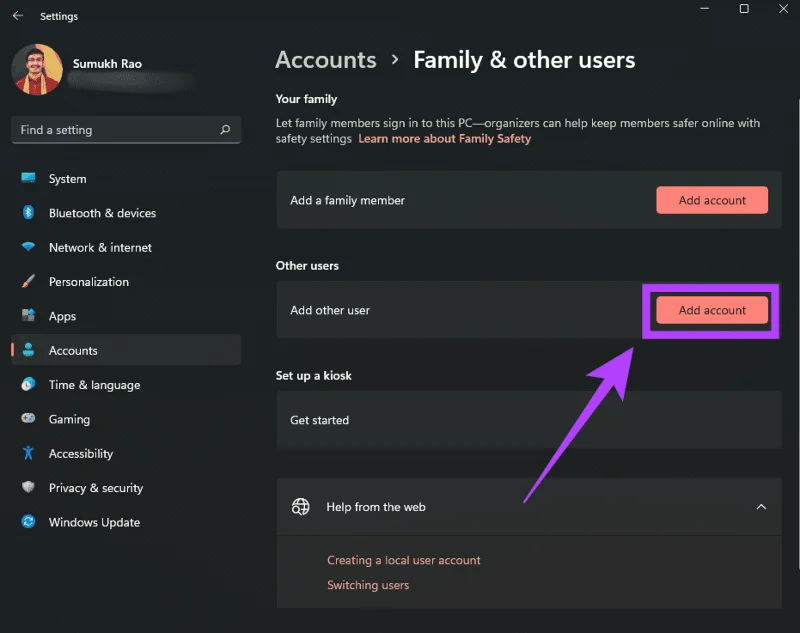Image resolution: width=800 pixels, height=633 pixels.
Task: Select Personalization in sidebar
Action: pyautogui.click(x=126, y=282)
